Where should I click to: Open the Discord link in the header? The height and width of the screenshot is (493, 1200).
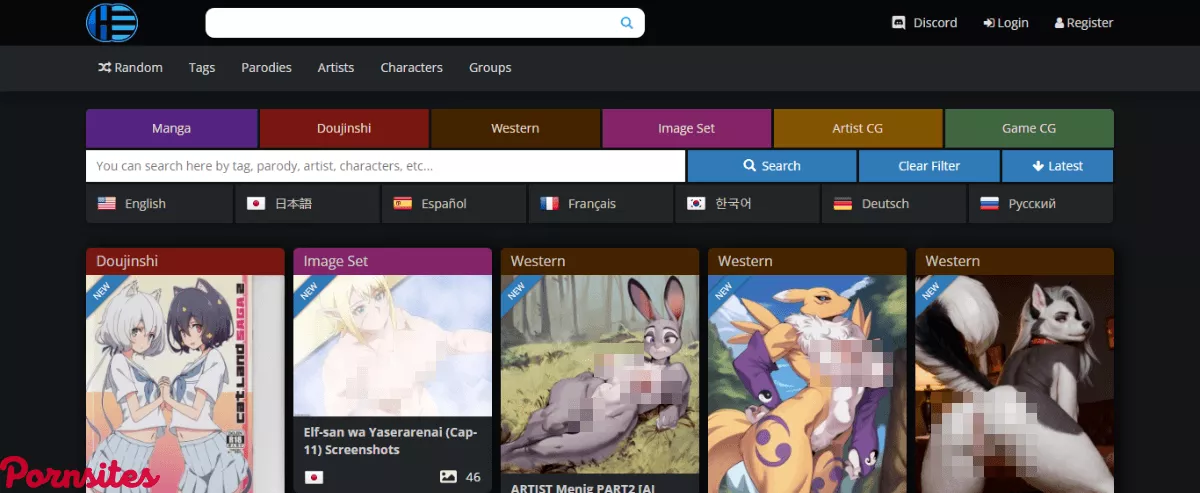point(924,23)
